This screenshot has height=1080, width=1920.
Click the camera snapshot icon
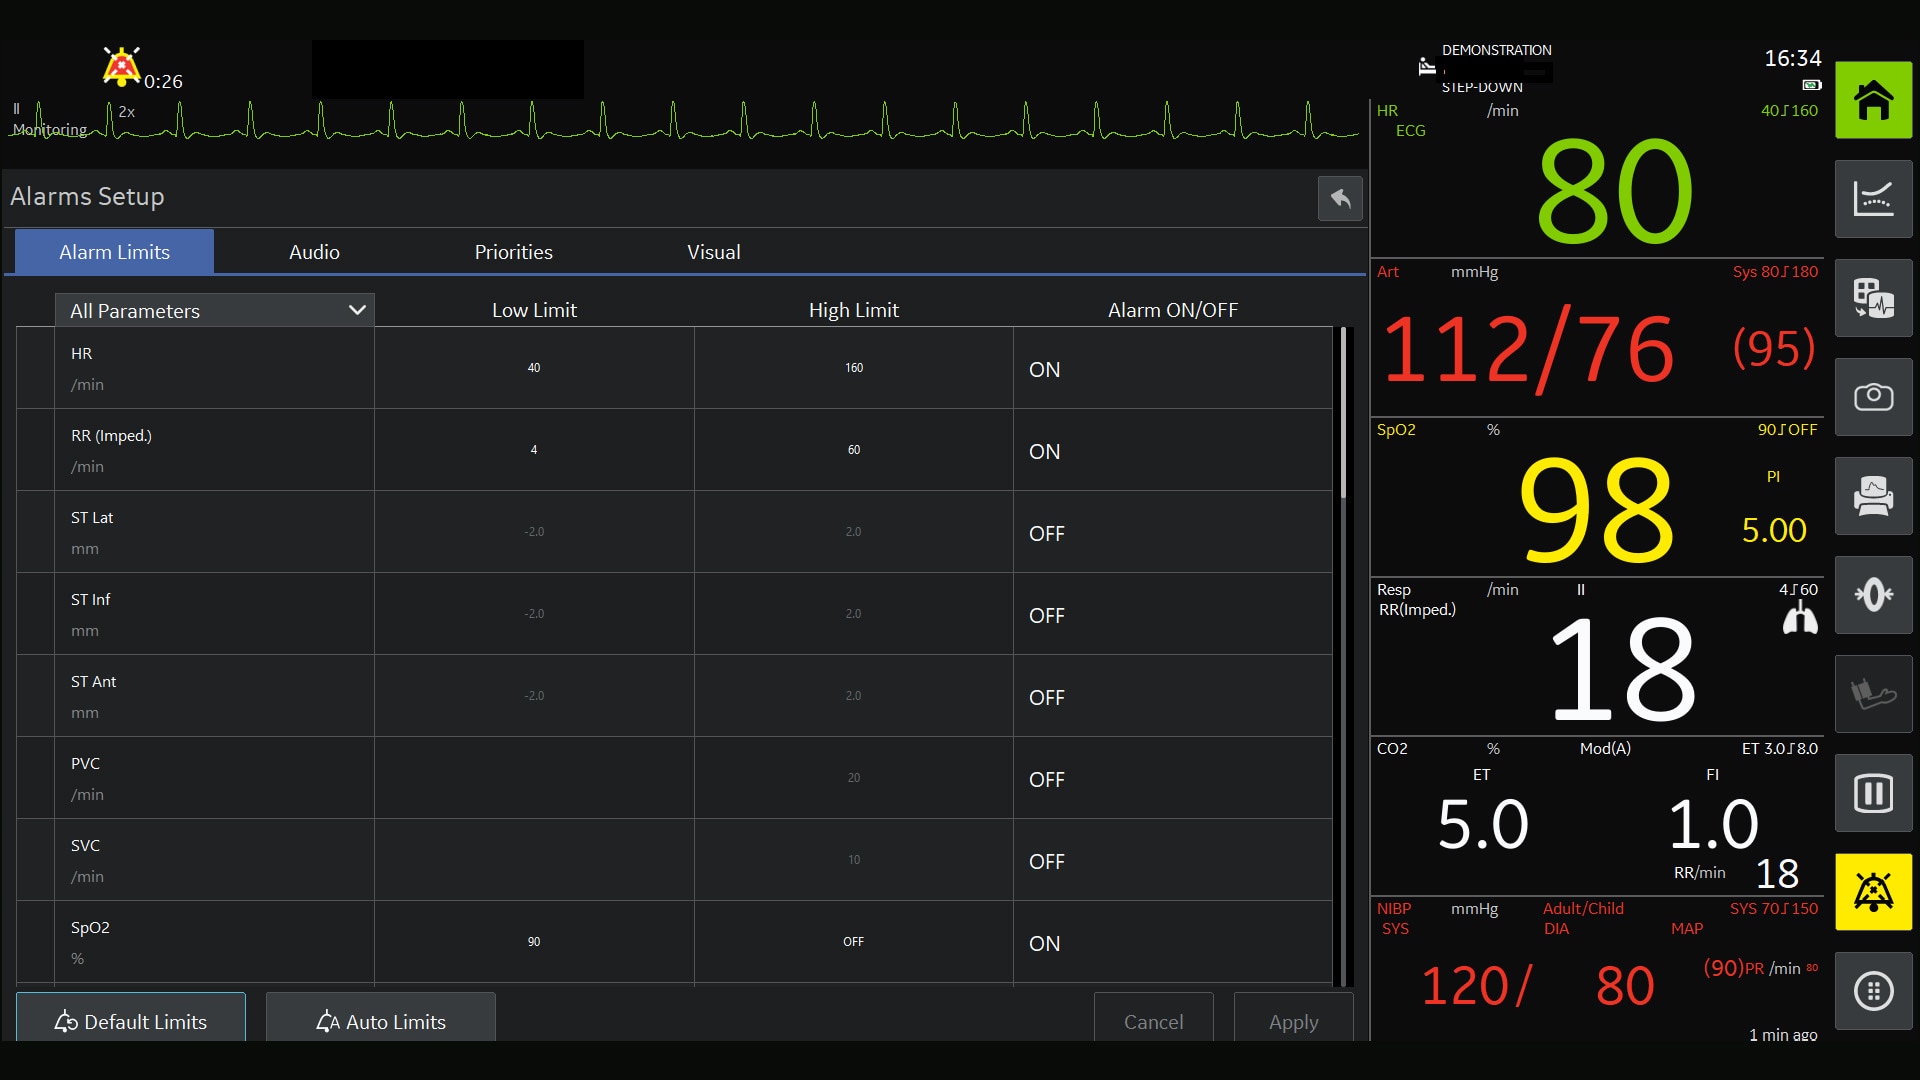(x=1873, y=397)
